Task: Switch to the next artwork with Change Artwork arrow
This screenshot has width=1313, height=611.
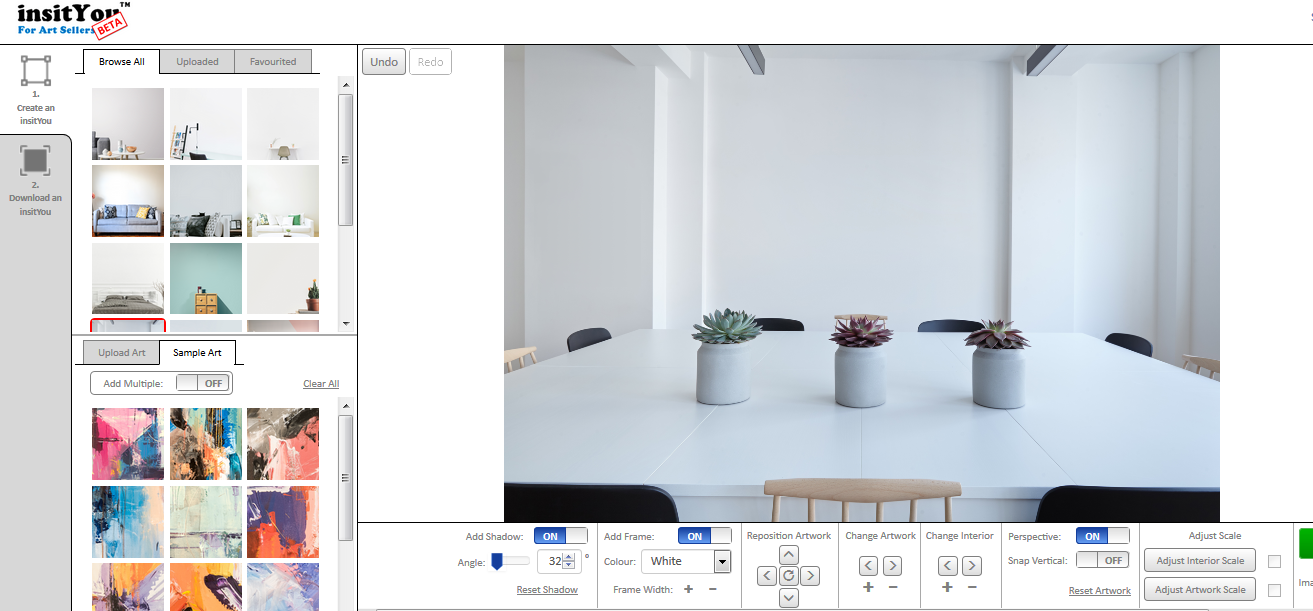Action: [892, 565]
